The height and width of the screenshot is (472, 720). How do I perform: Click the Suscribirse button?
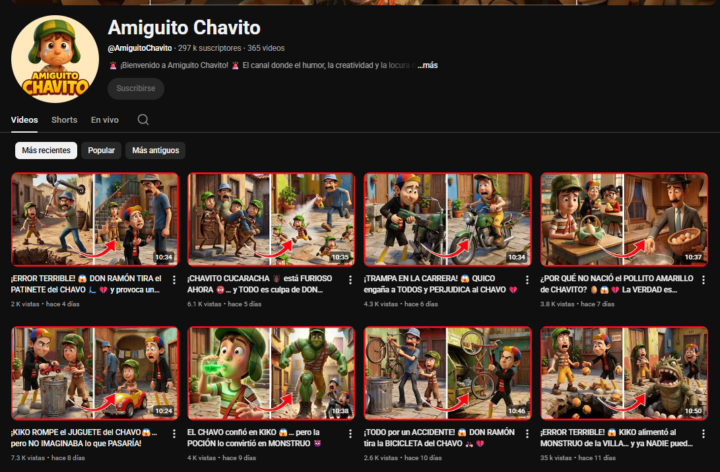136,88
